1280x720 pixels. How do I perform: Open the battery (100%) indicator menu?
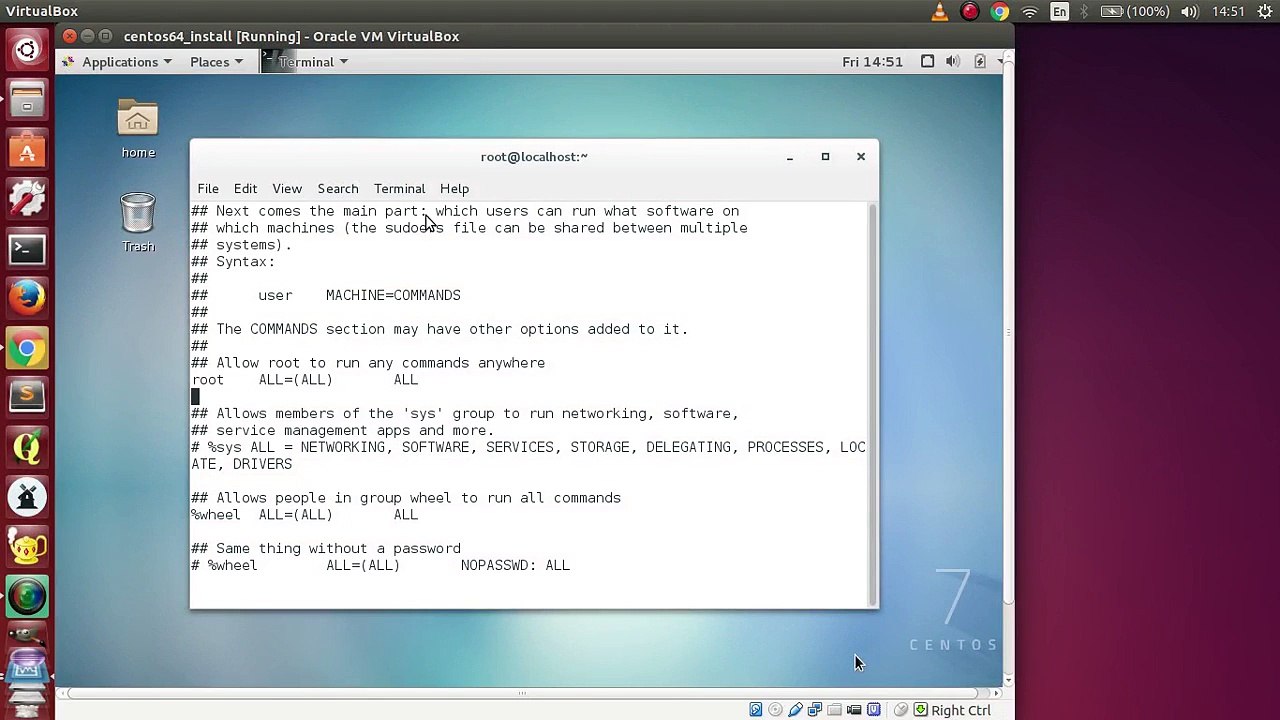1135,12
